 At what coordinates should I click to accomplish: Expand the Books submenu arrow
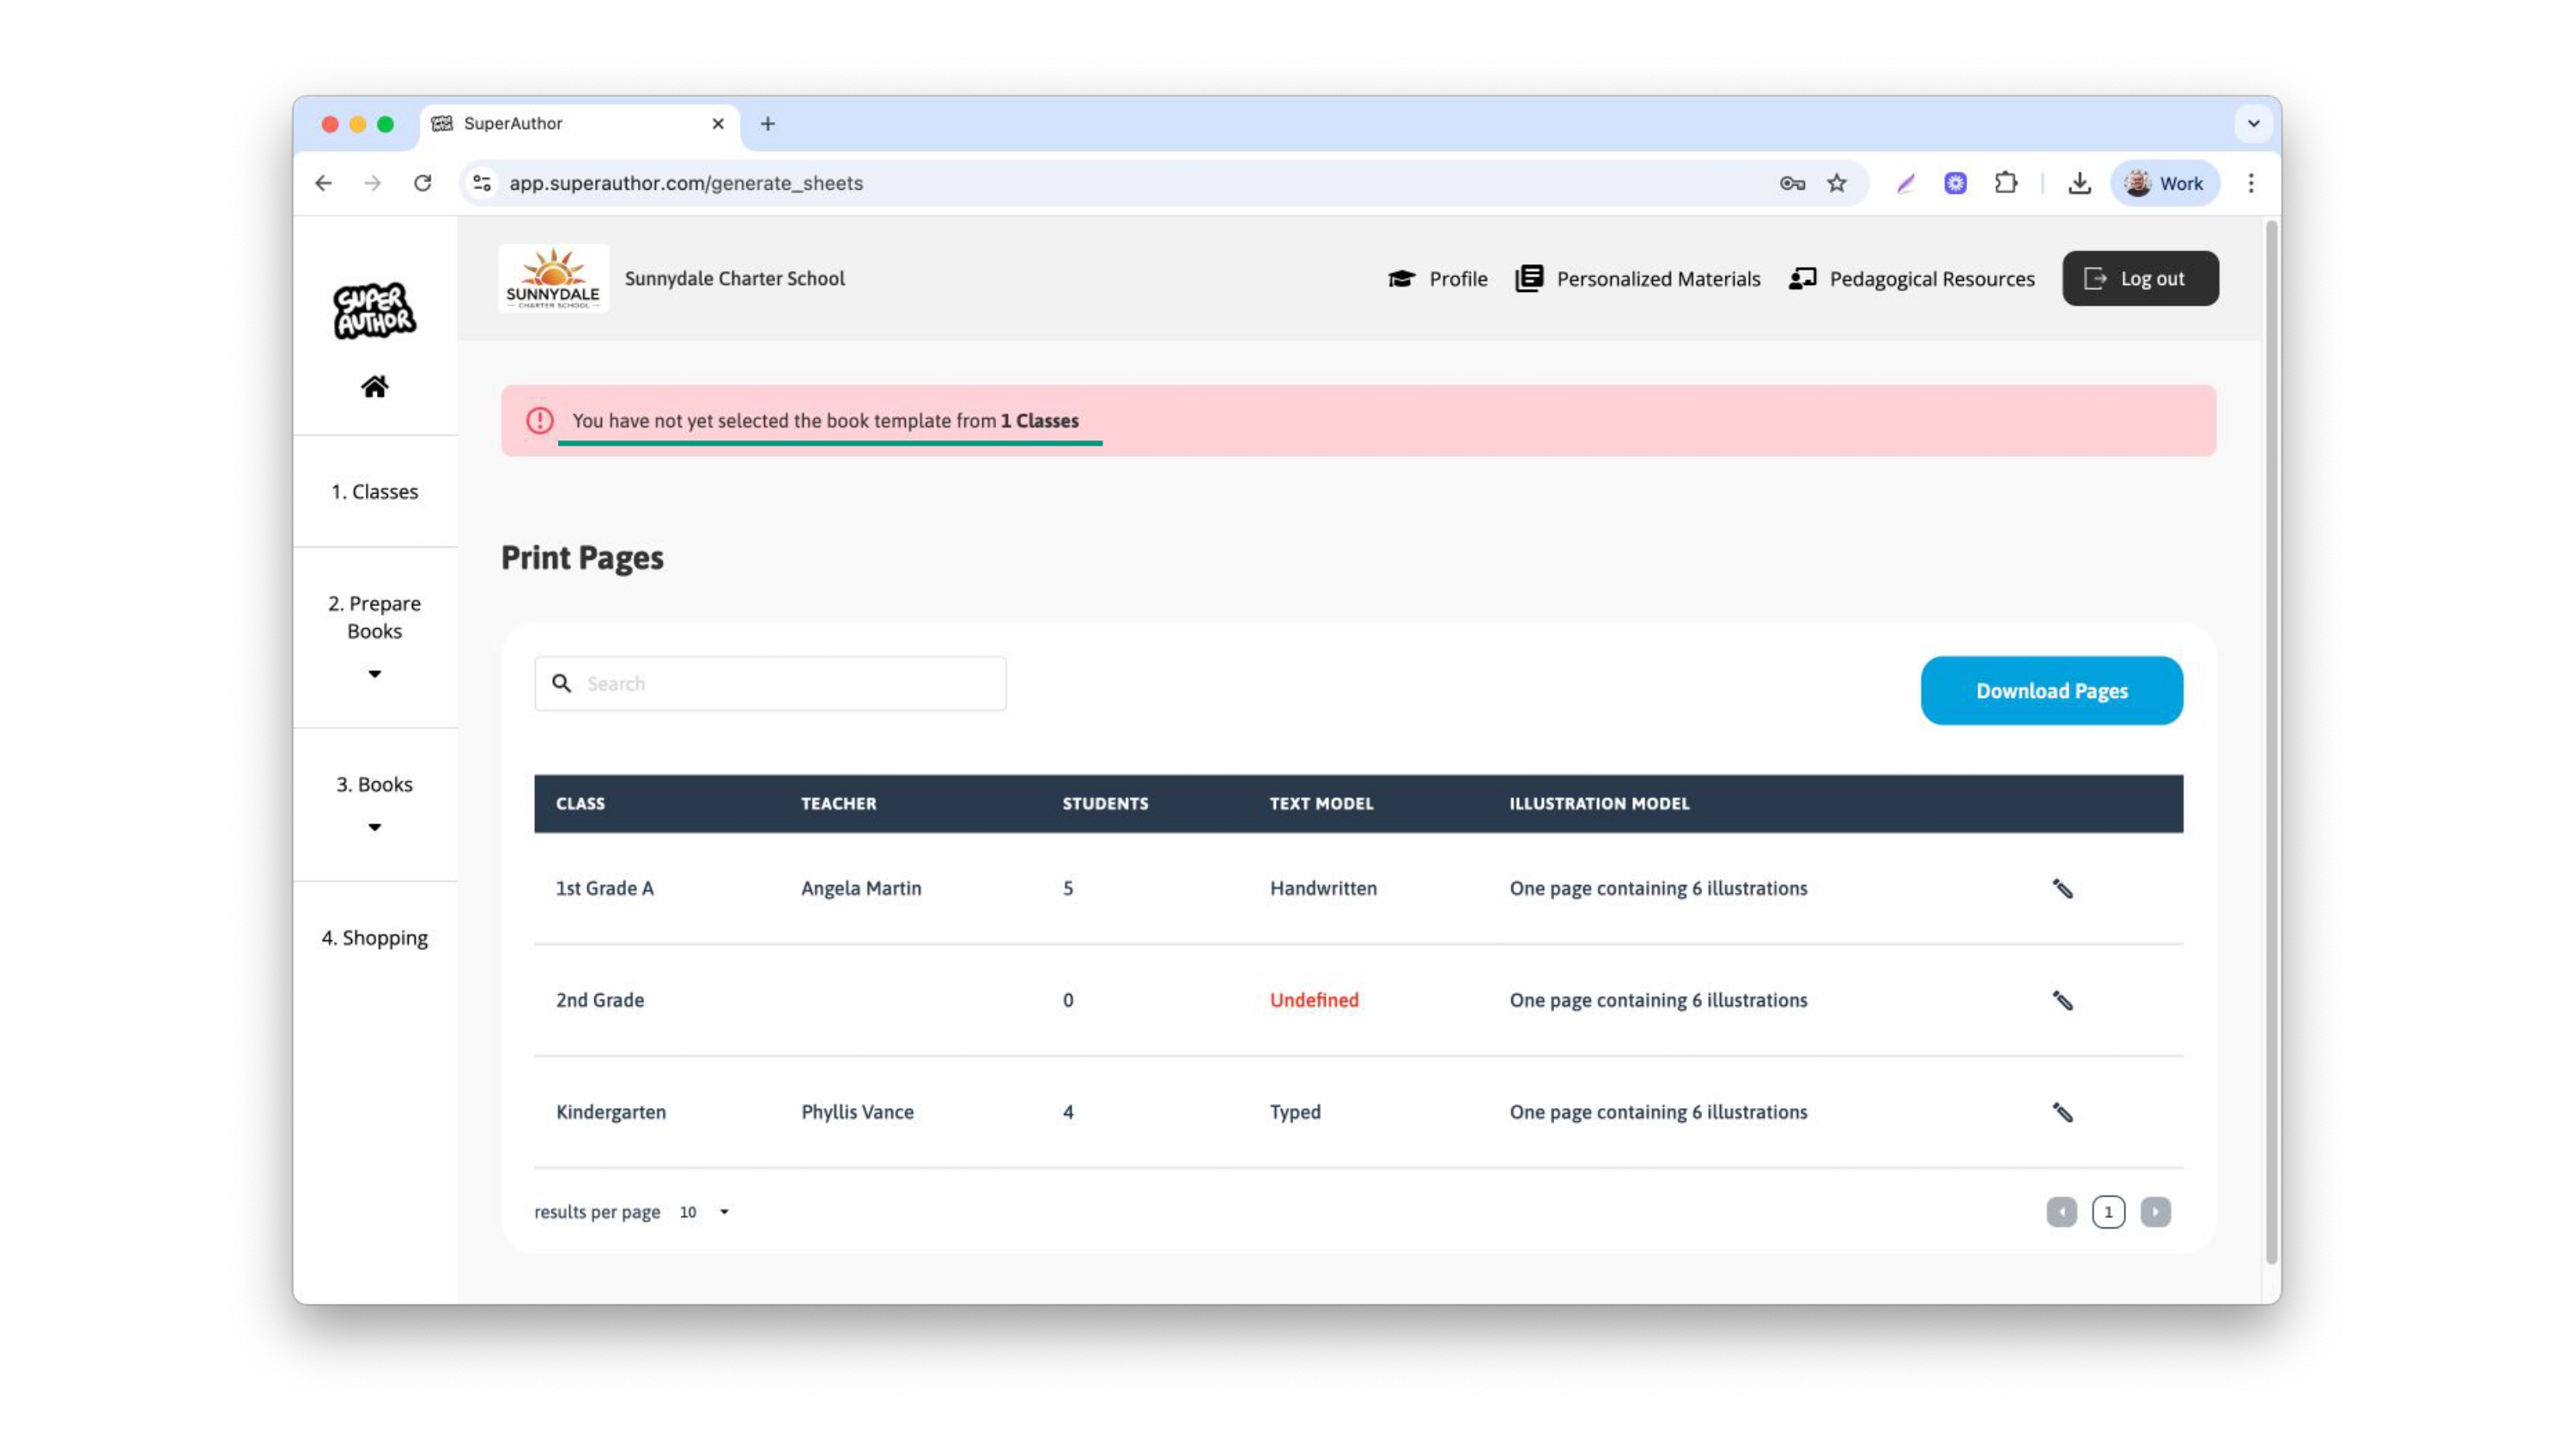tap(374, 827)
